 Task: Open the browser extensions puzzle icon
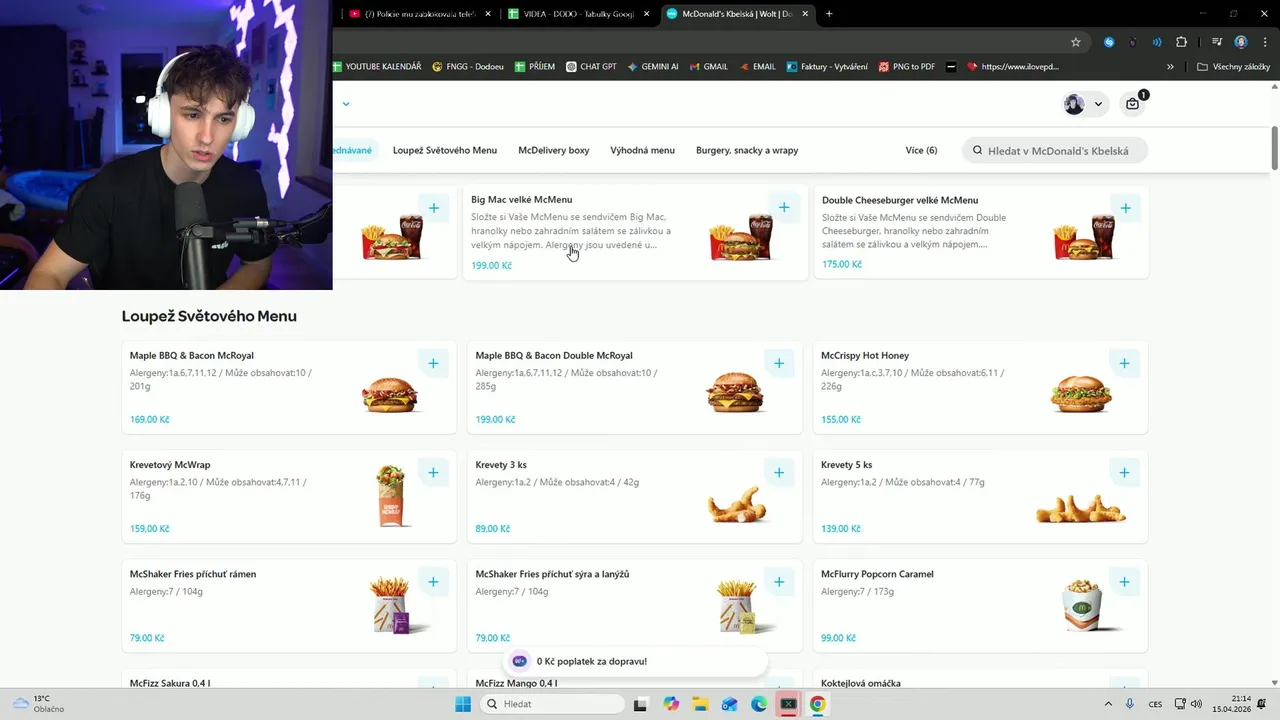click(x=1181, y=42)
